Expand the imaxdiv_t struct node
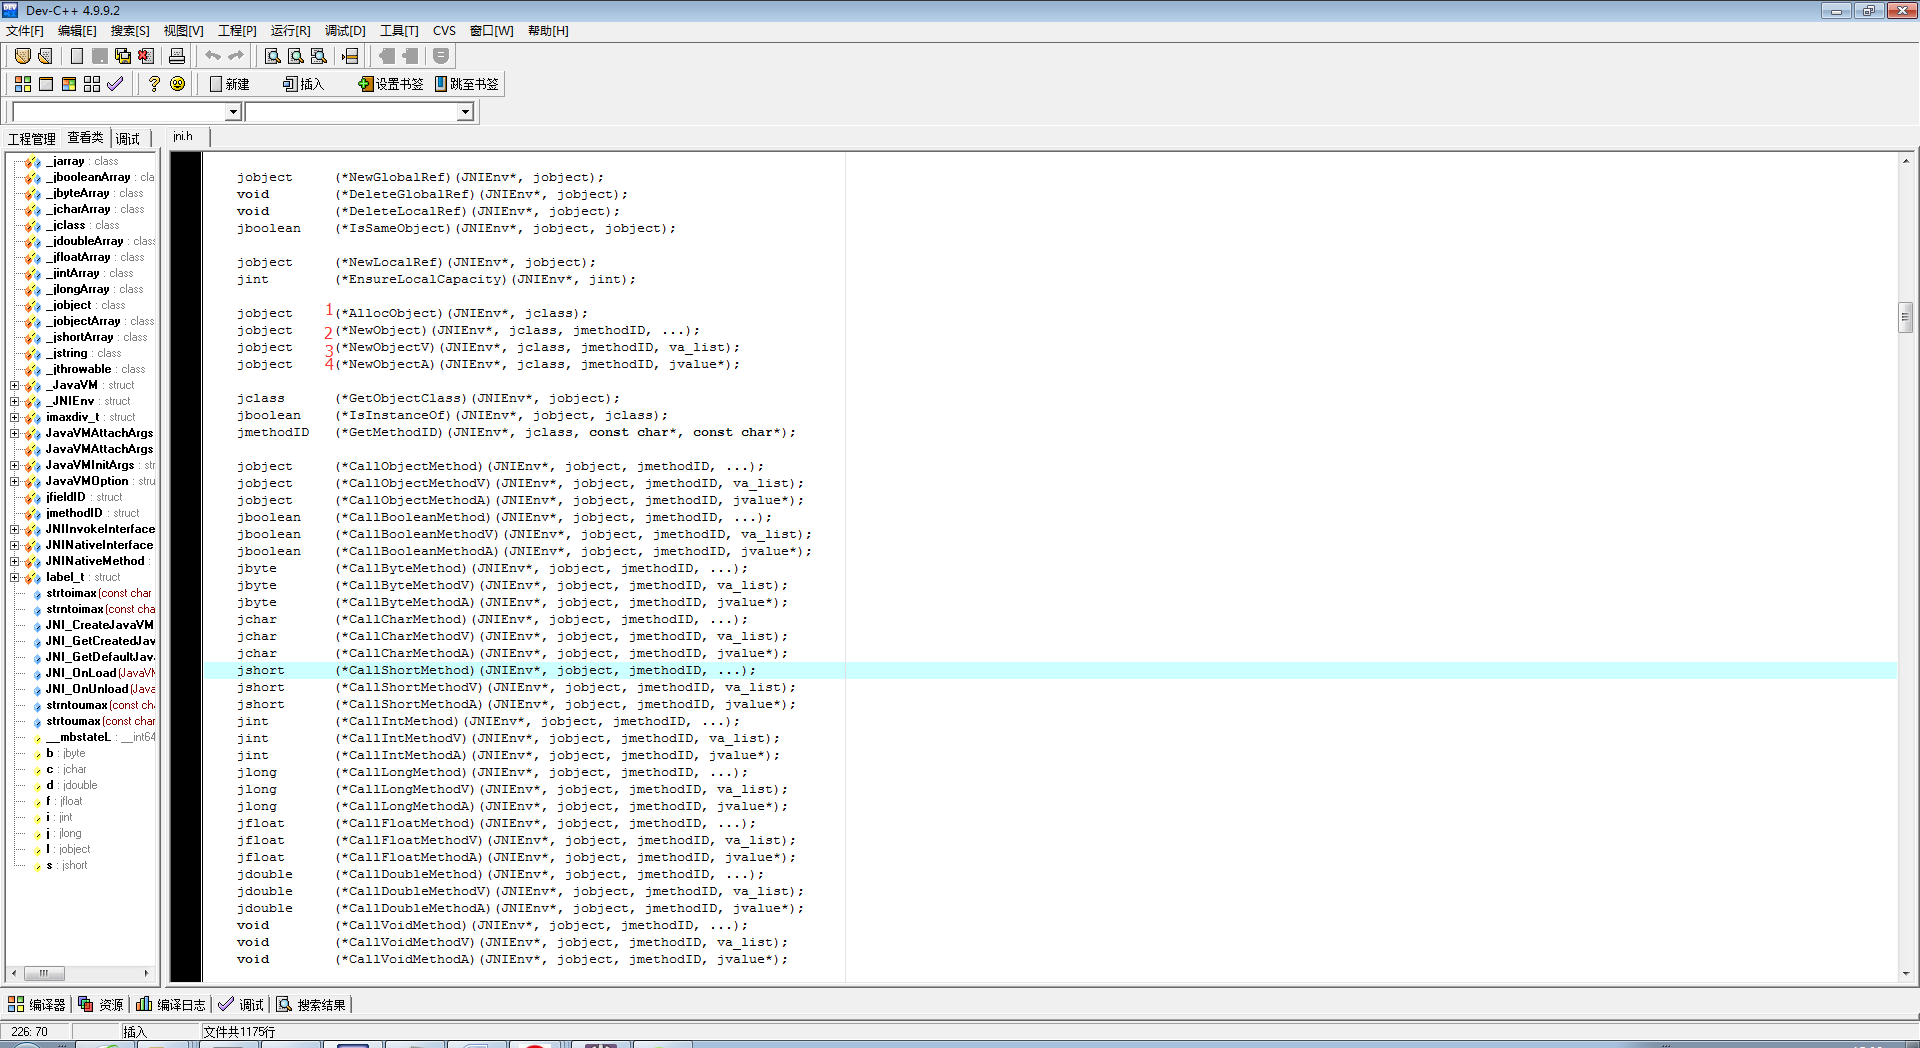Image resolution: width=1920 pixels, height=1048 pixels. (x=15, y=417)
